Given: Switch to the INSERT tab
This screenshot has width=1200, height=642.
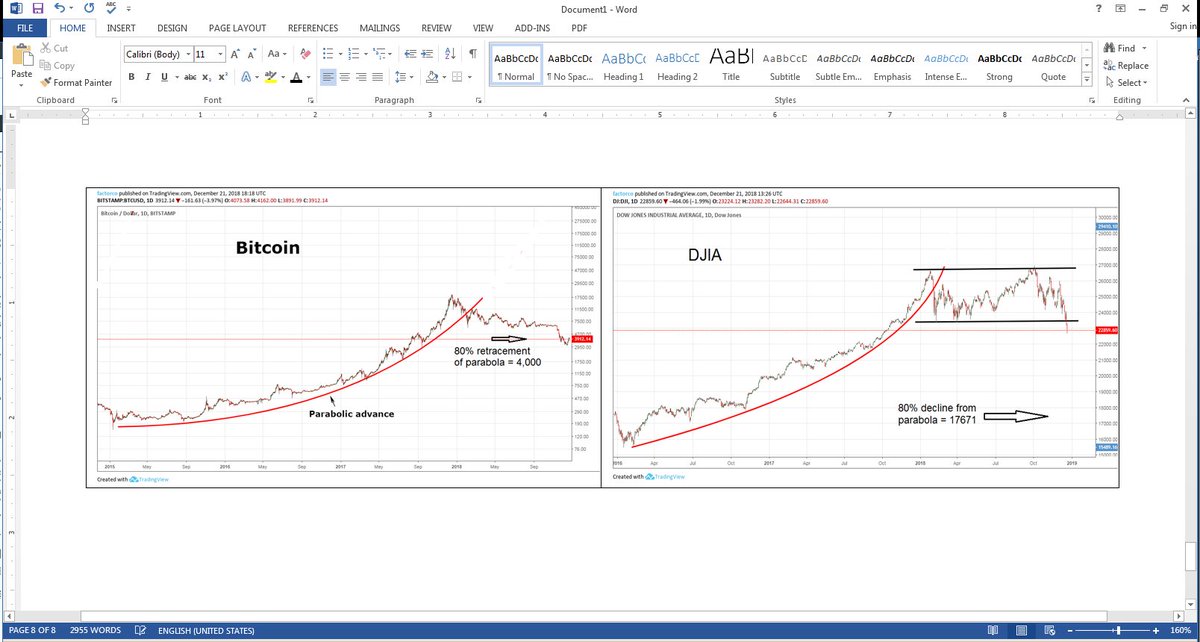Looking at the screenshot, I should pos(121,27).
